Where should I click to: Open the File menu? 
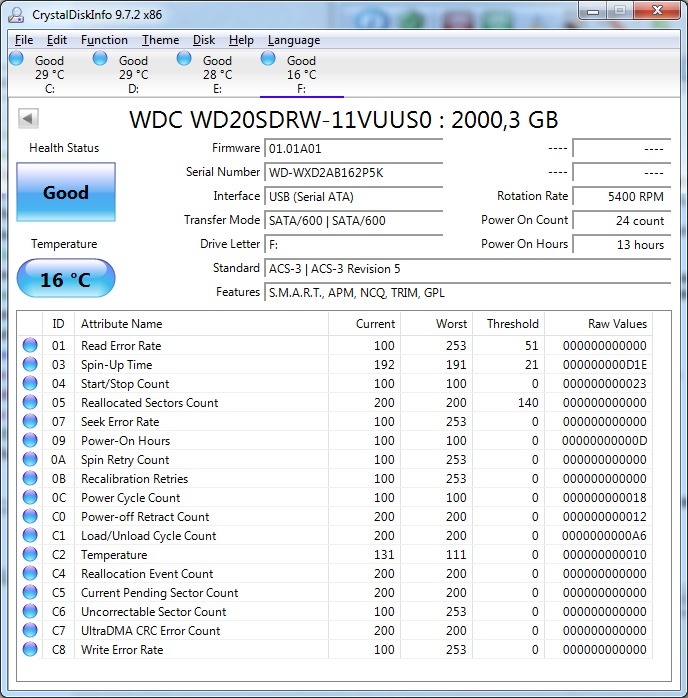[24, 40]
